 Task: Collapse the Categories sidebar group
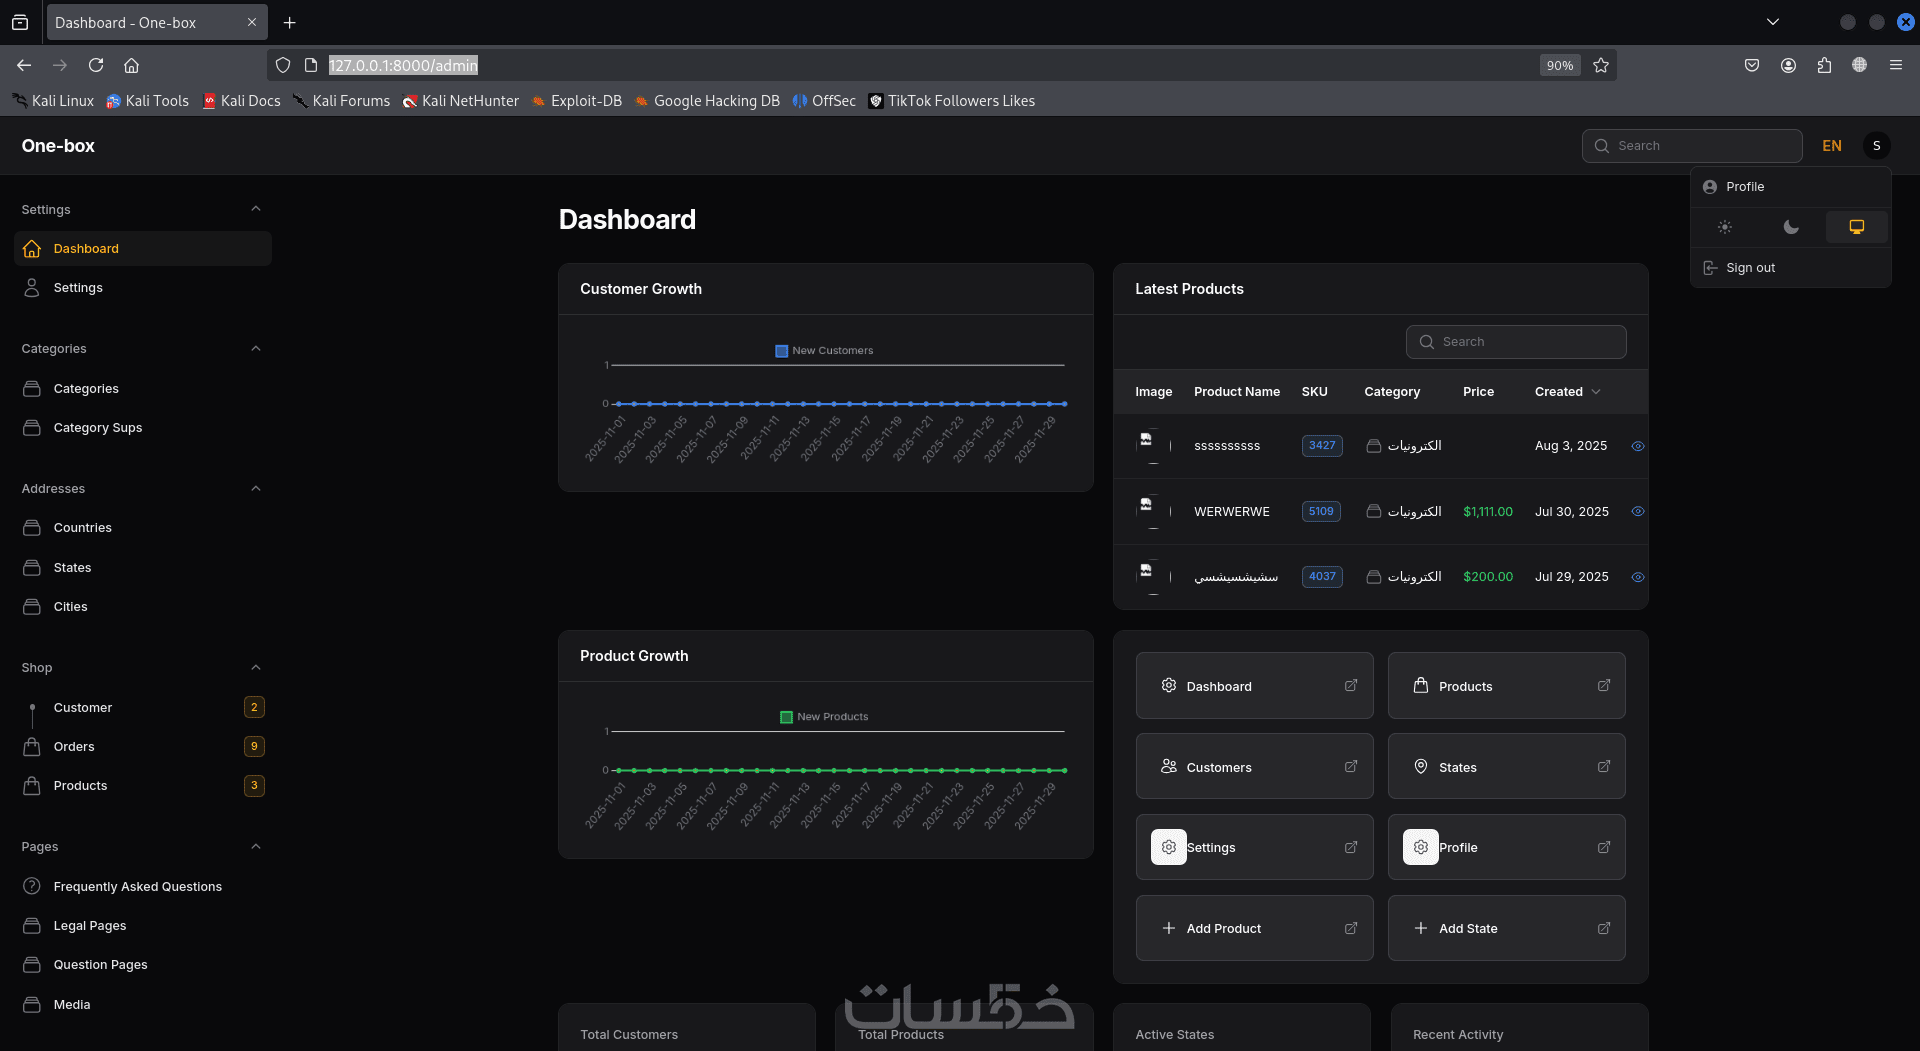click(x=256, y=349)
